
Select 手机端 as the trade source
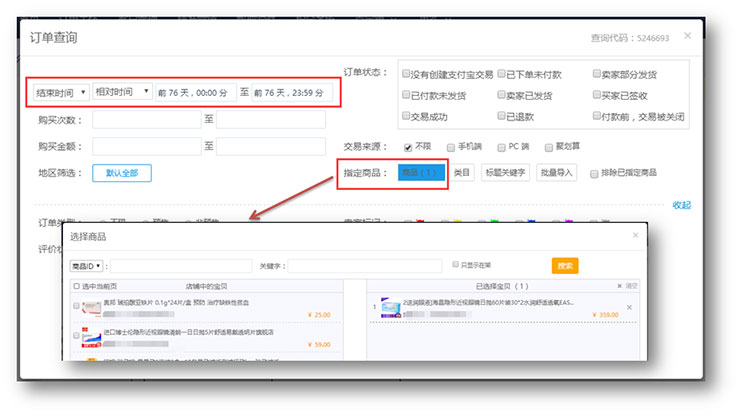point(452,146)
